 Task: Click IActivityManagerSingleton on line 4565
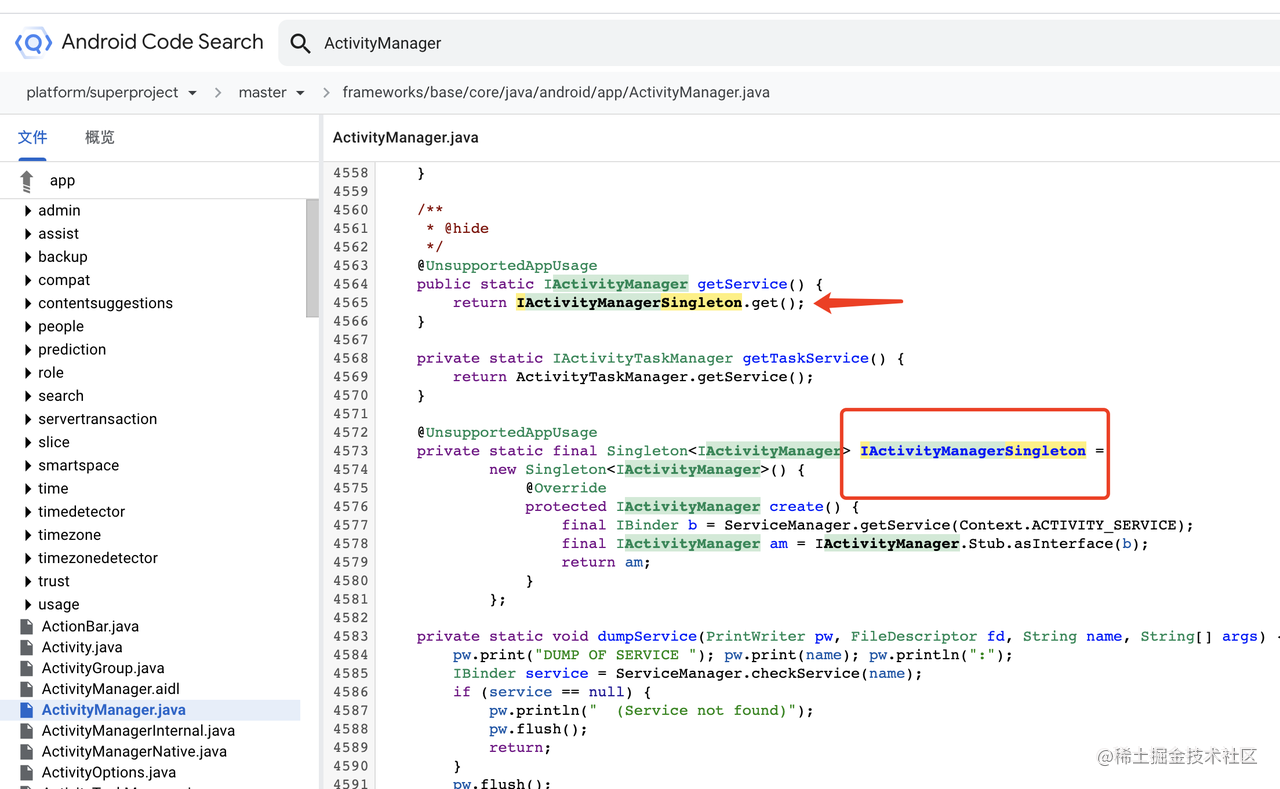[x=629, y=303]
